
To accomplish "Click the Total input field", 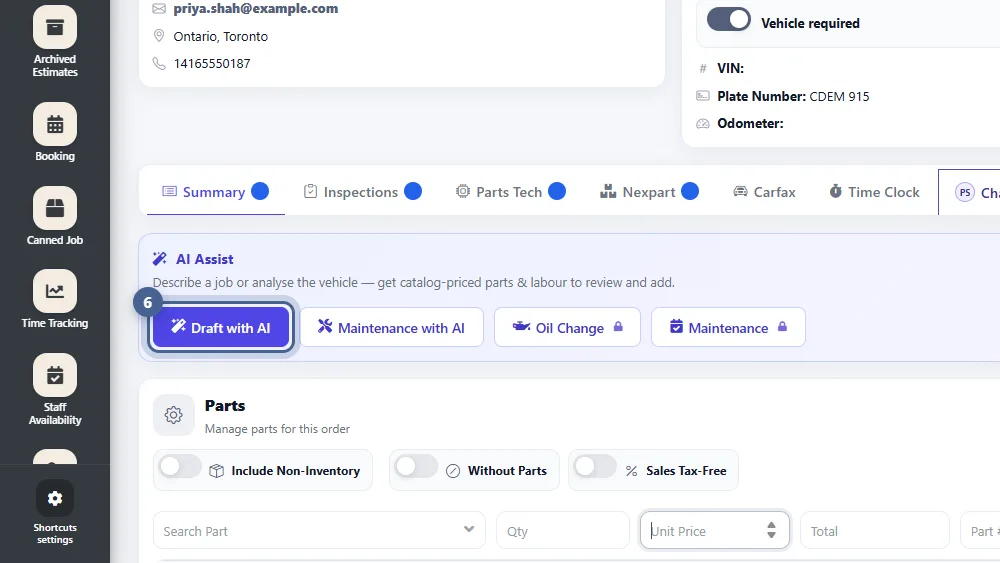I will 874,530.
